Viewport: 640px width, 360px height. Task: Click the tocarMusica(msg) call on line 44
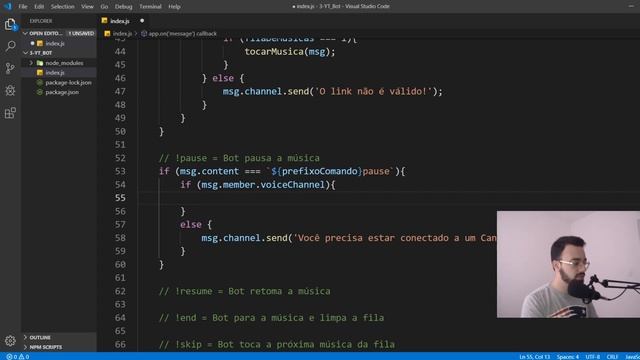(x=290, y=52)
